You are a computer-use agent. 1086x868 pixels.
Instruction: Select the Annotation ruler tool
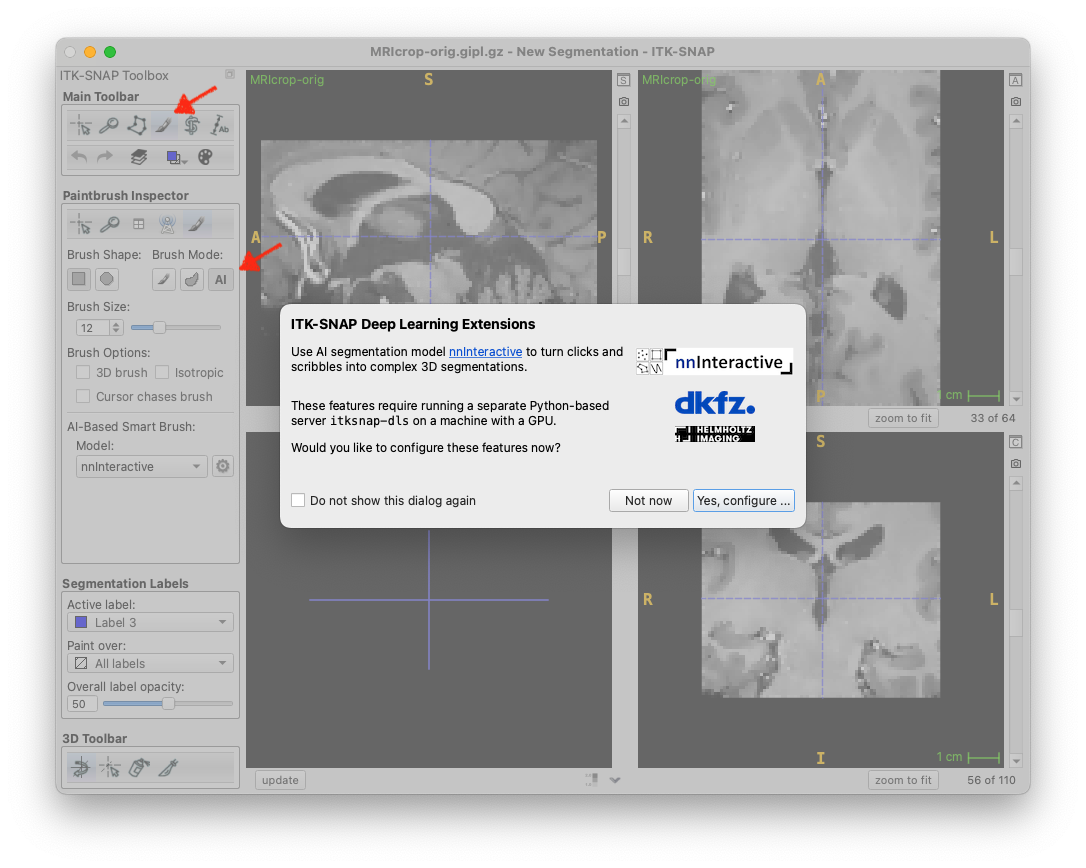[220, 125]
